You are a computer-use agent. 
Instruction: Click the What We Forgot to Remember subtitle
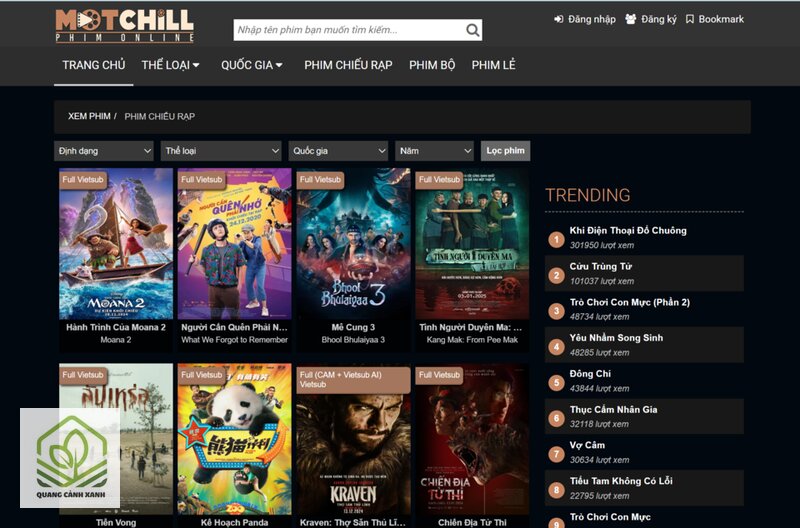[235, 340]
